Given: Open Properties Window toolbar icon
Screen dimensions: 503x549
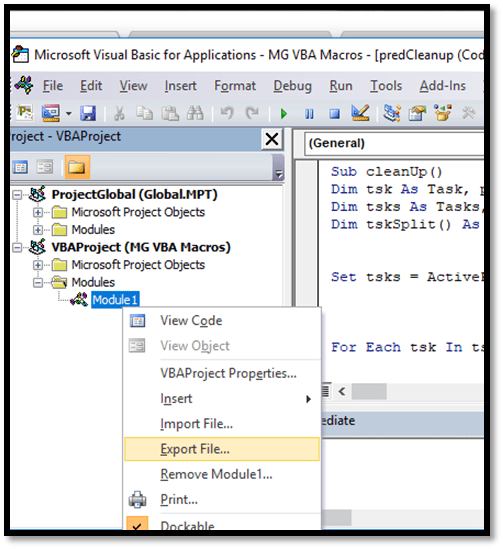Looking at the screenshot, I should pyautogui.click(x=417, y=113).
